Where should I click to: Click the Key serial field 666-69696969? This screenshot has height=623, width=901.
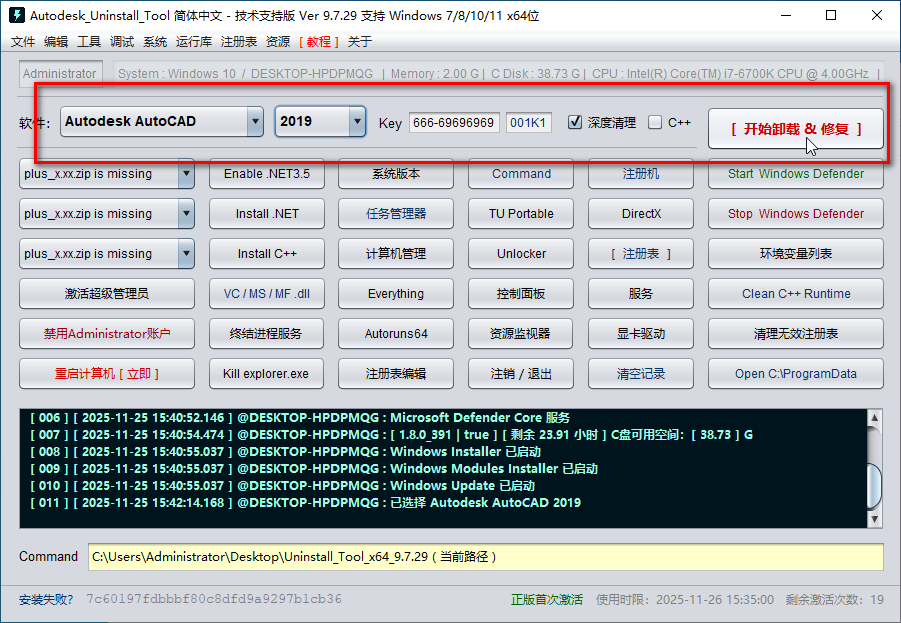[454, 122]
